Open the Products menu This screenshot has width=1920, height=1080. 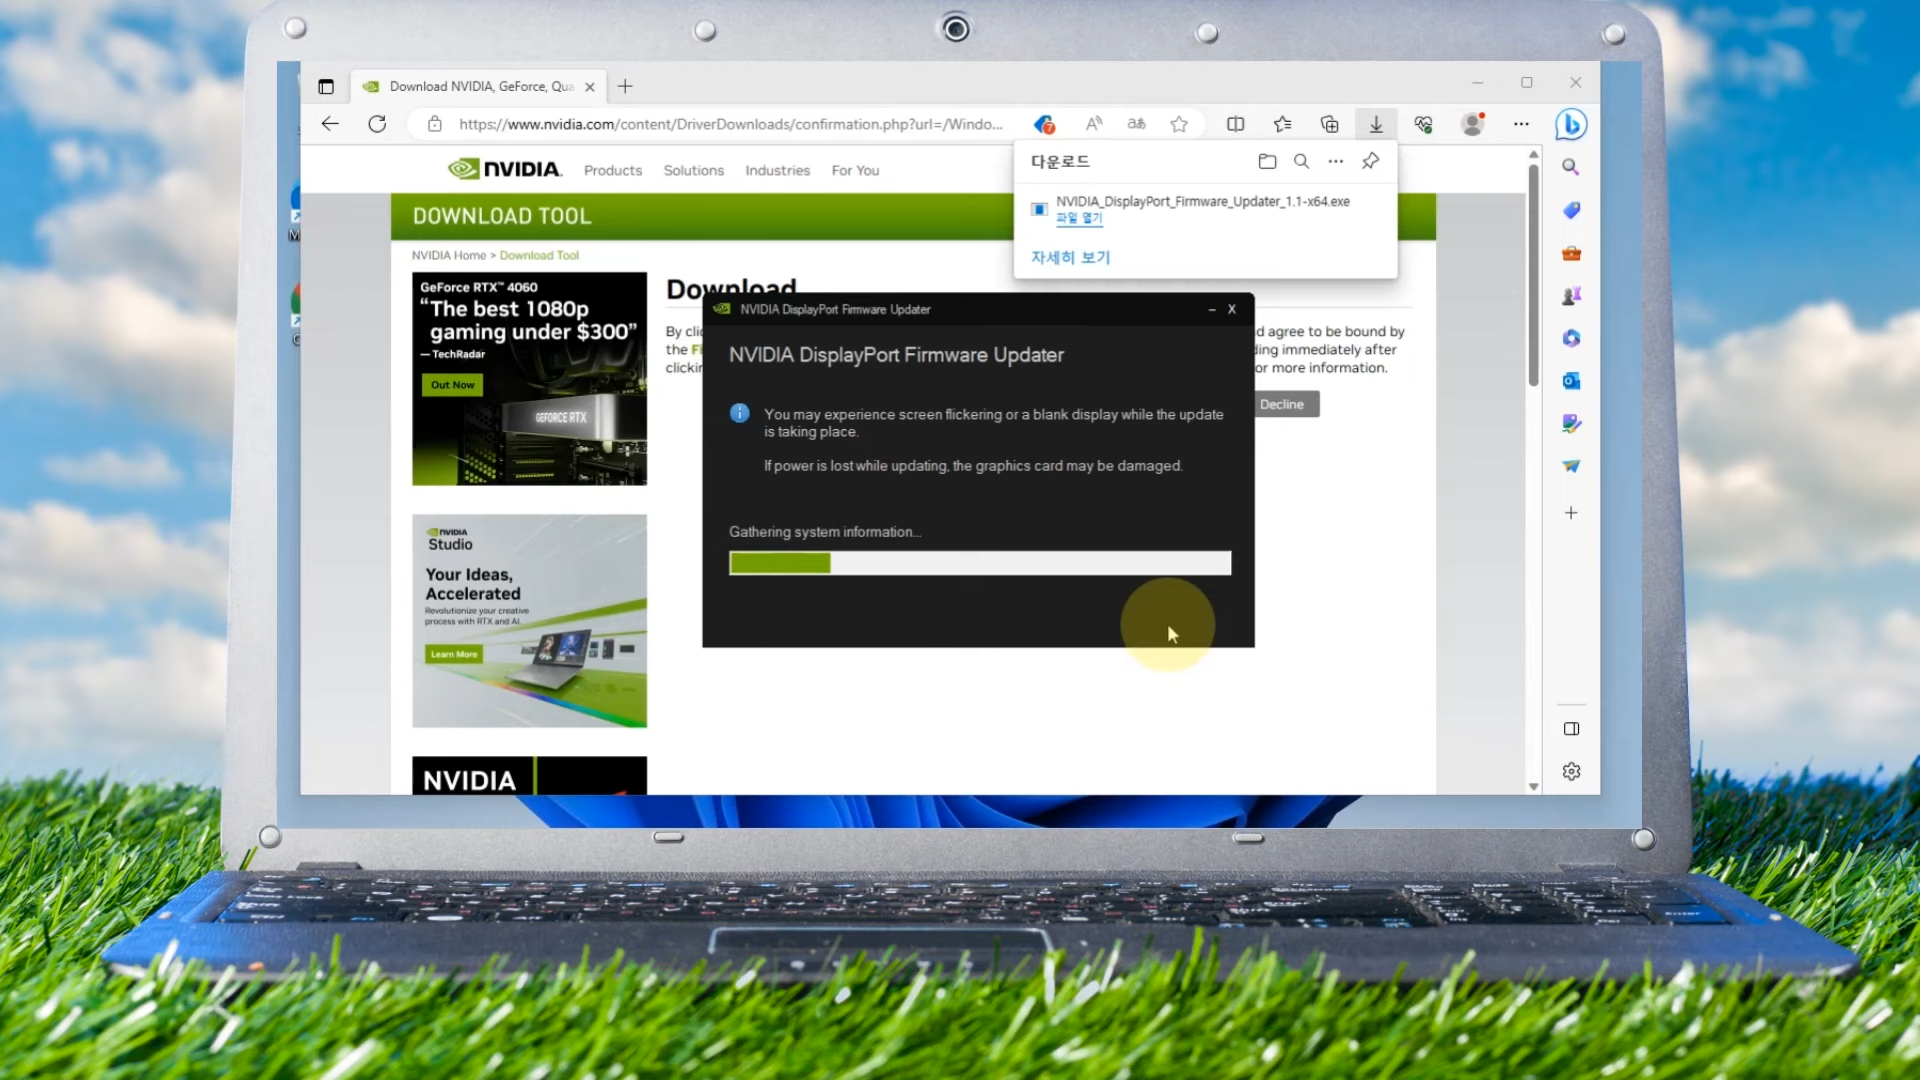click(x=613, y=171)
